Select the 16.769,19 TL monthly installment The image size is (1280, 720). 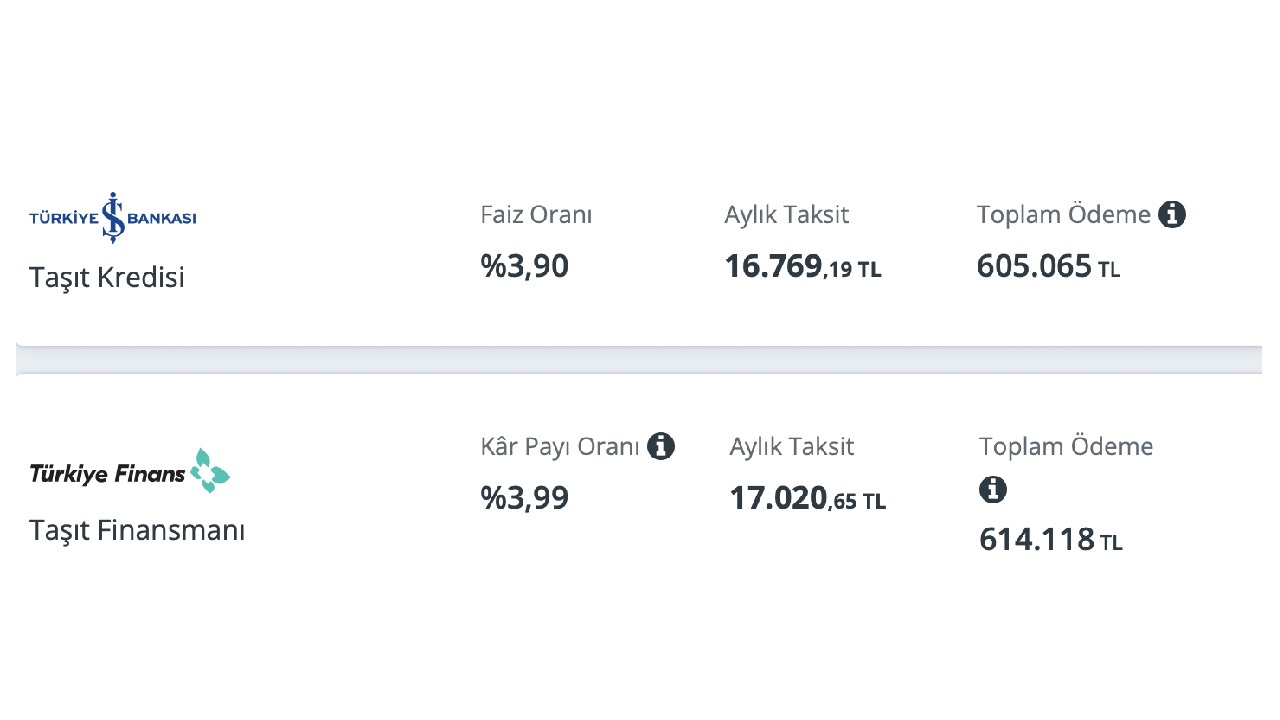tap(803, 267)
